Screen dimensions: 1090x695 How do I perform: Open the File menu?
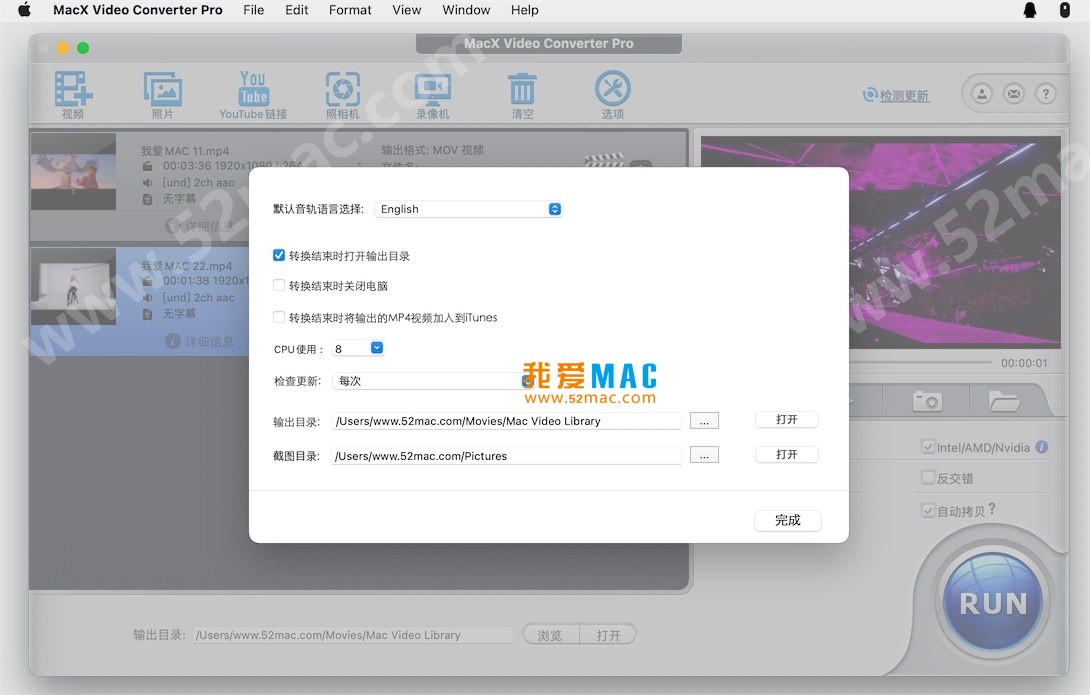click(x=254, y=10)
